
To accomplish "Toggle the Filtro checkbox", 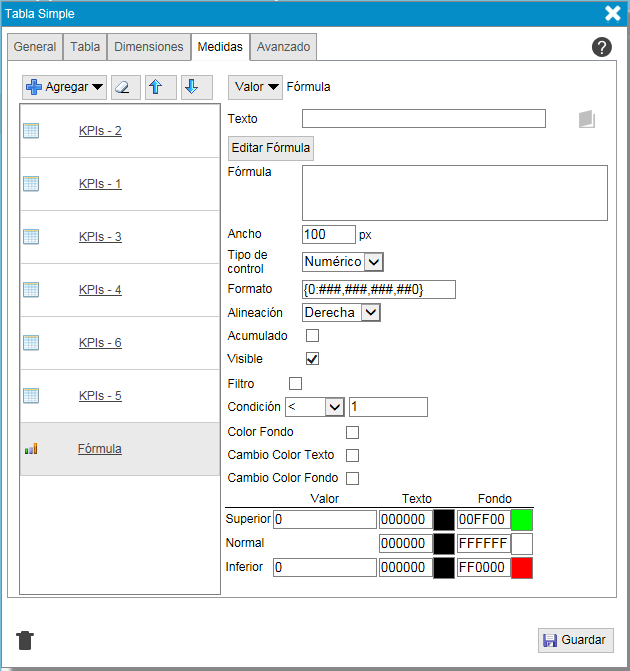I will (295, 383).
